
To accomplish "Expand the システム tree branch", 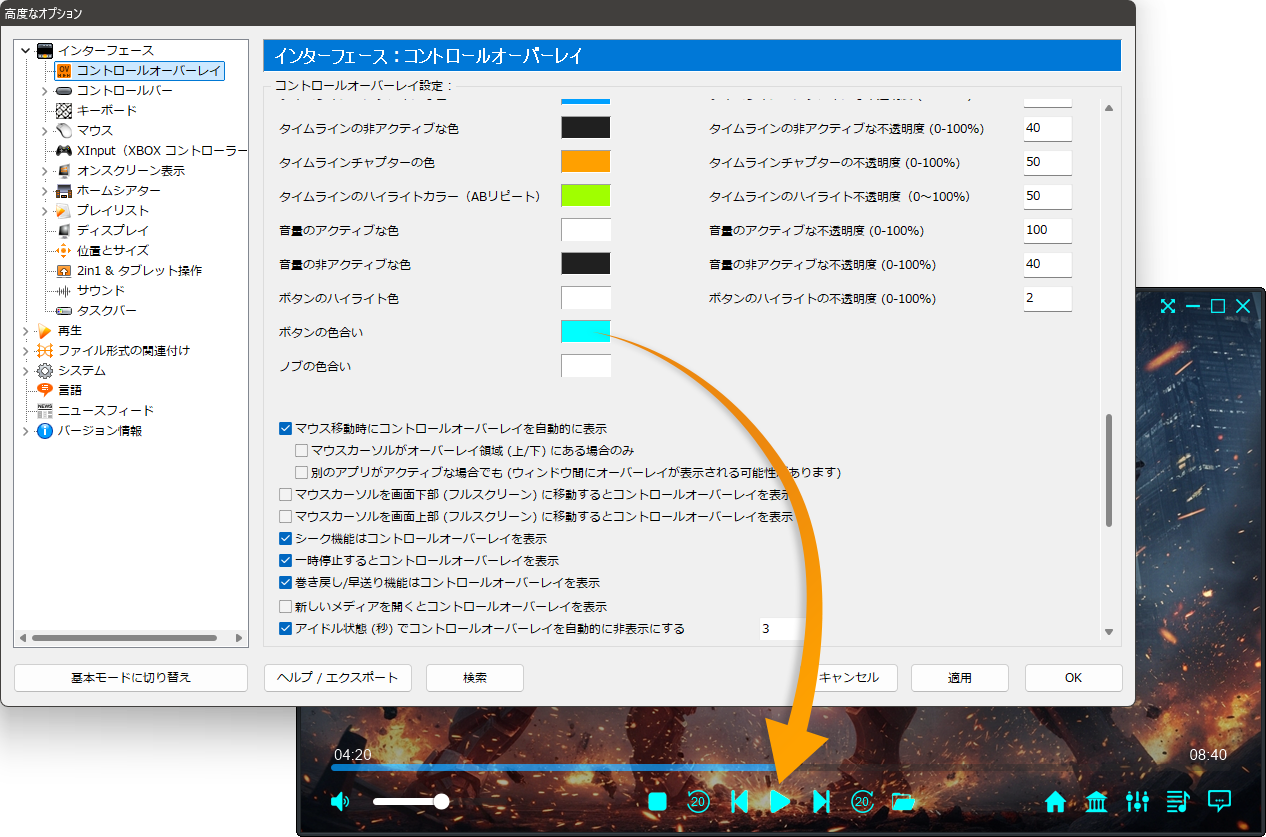I will tap(27, 370).
